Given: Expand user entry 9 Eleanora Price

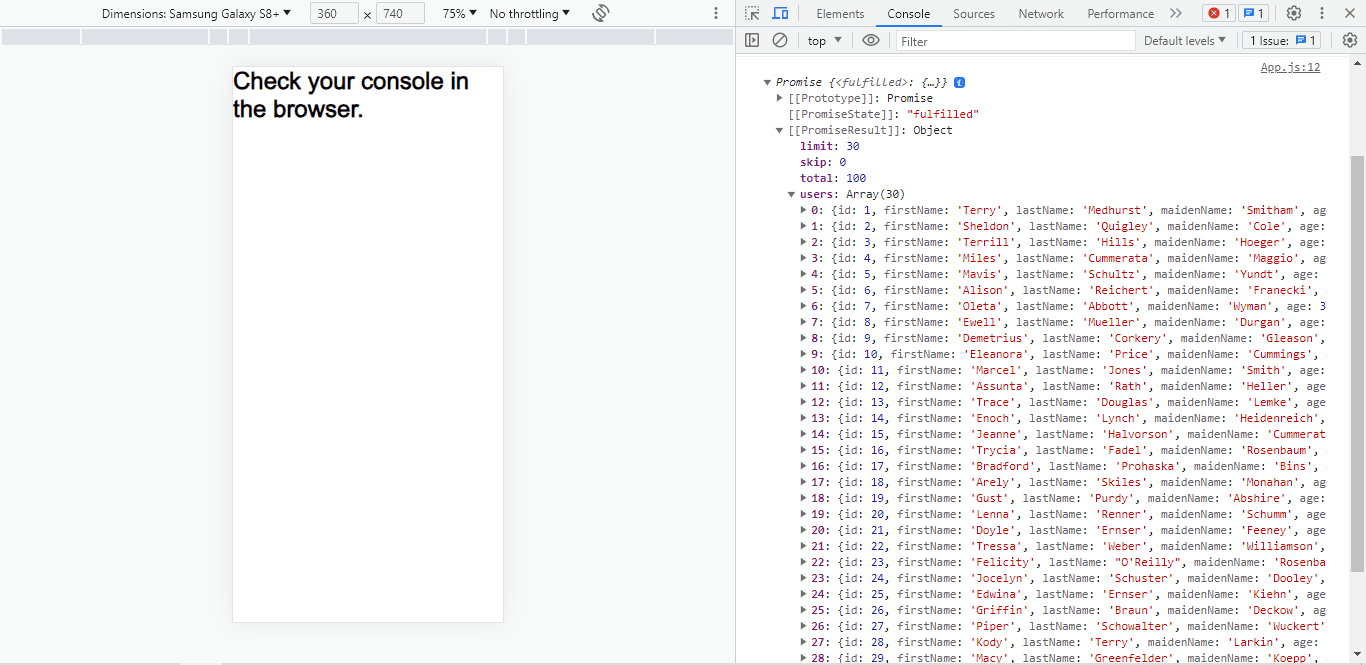Looking at the screenshot, I should tap(804, 354).
